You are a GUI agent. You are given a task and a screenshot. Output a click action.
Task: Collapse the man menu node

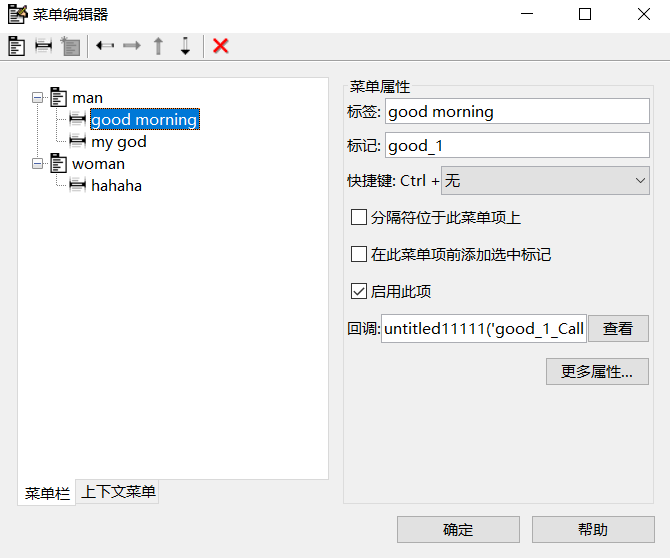pyautogui.click(x=38, y=98)
